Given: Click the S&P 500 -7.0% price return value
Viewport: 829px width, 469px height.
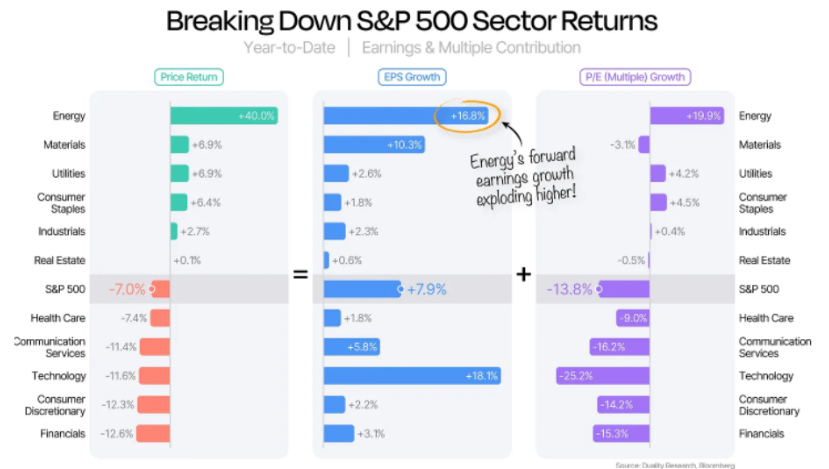Looking at the screenshot, I should click(x=126, y=290).
